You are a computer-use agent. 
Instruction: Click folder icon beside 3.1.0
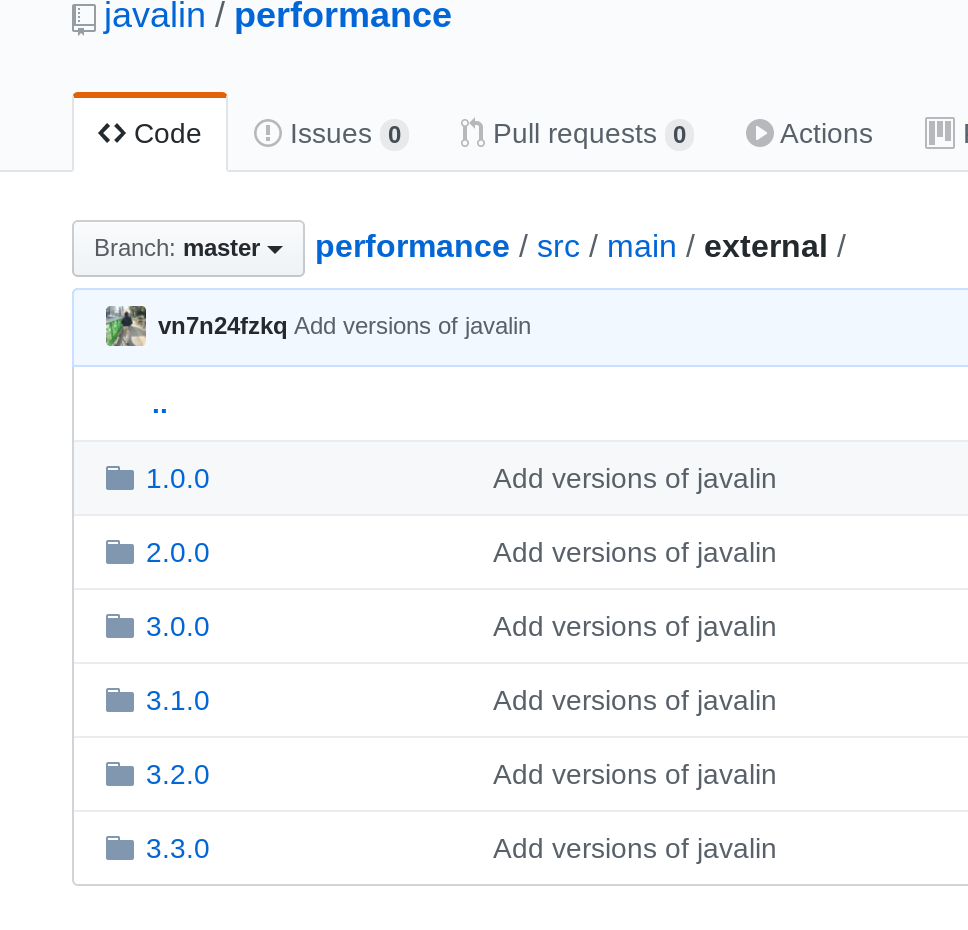click(120, 700)
